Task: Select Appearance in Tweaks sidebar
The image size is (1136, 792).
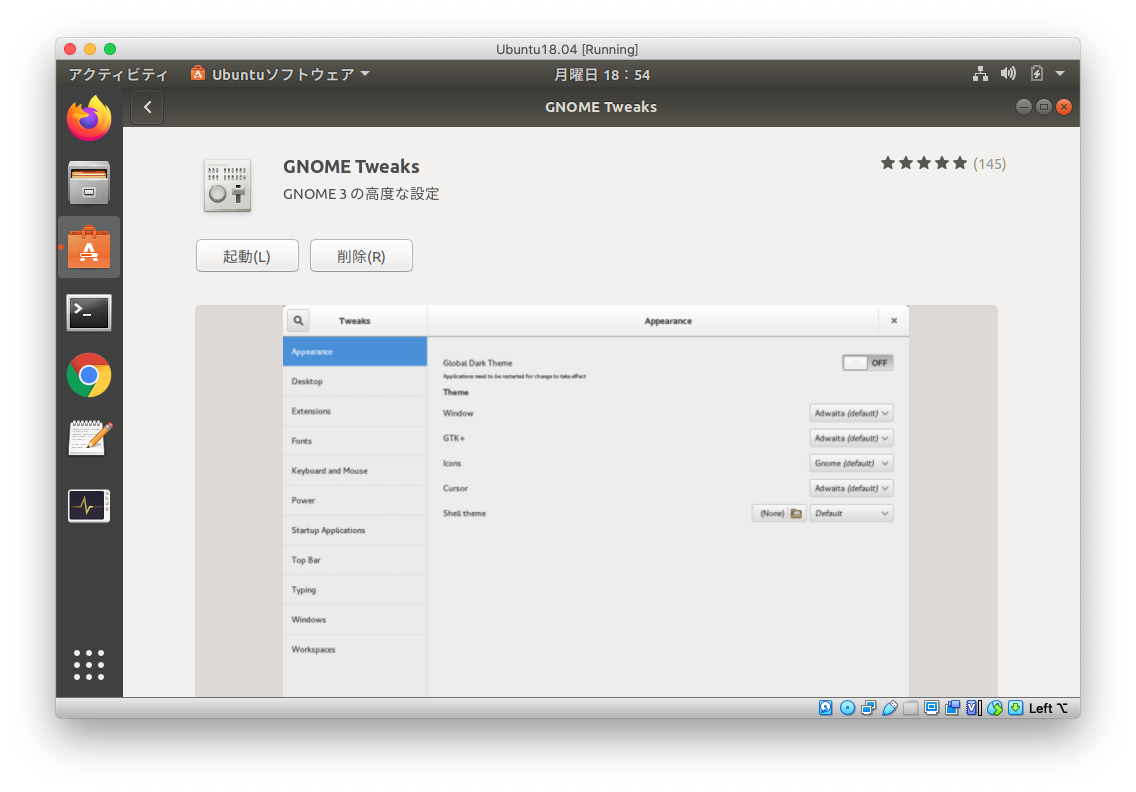Action: [355, 351]
